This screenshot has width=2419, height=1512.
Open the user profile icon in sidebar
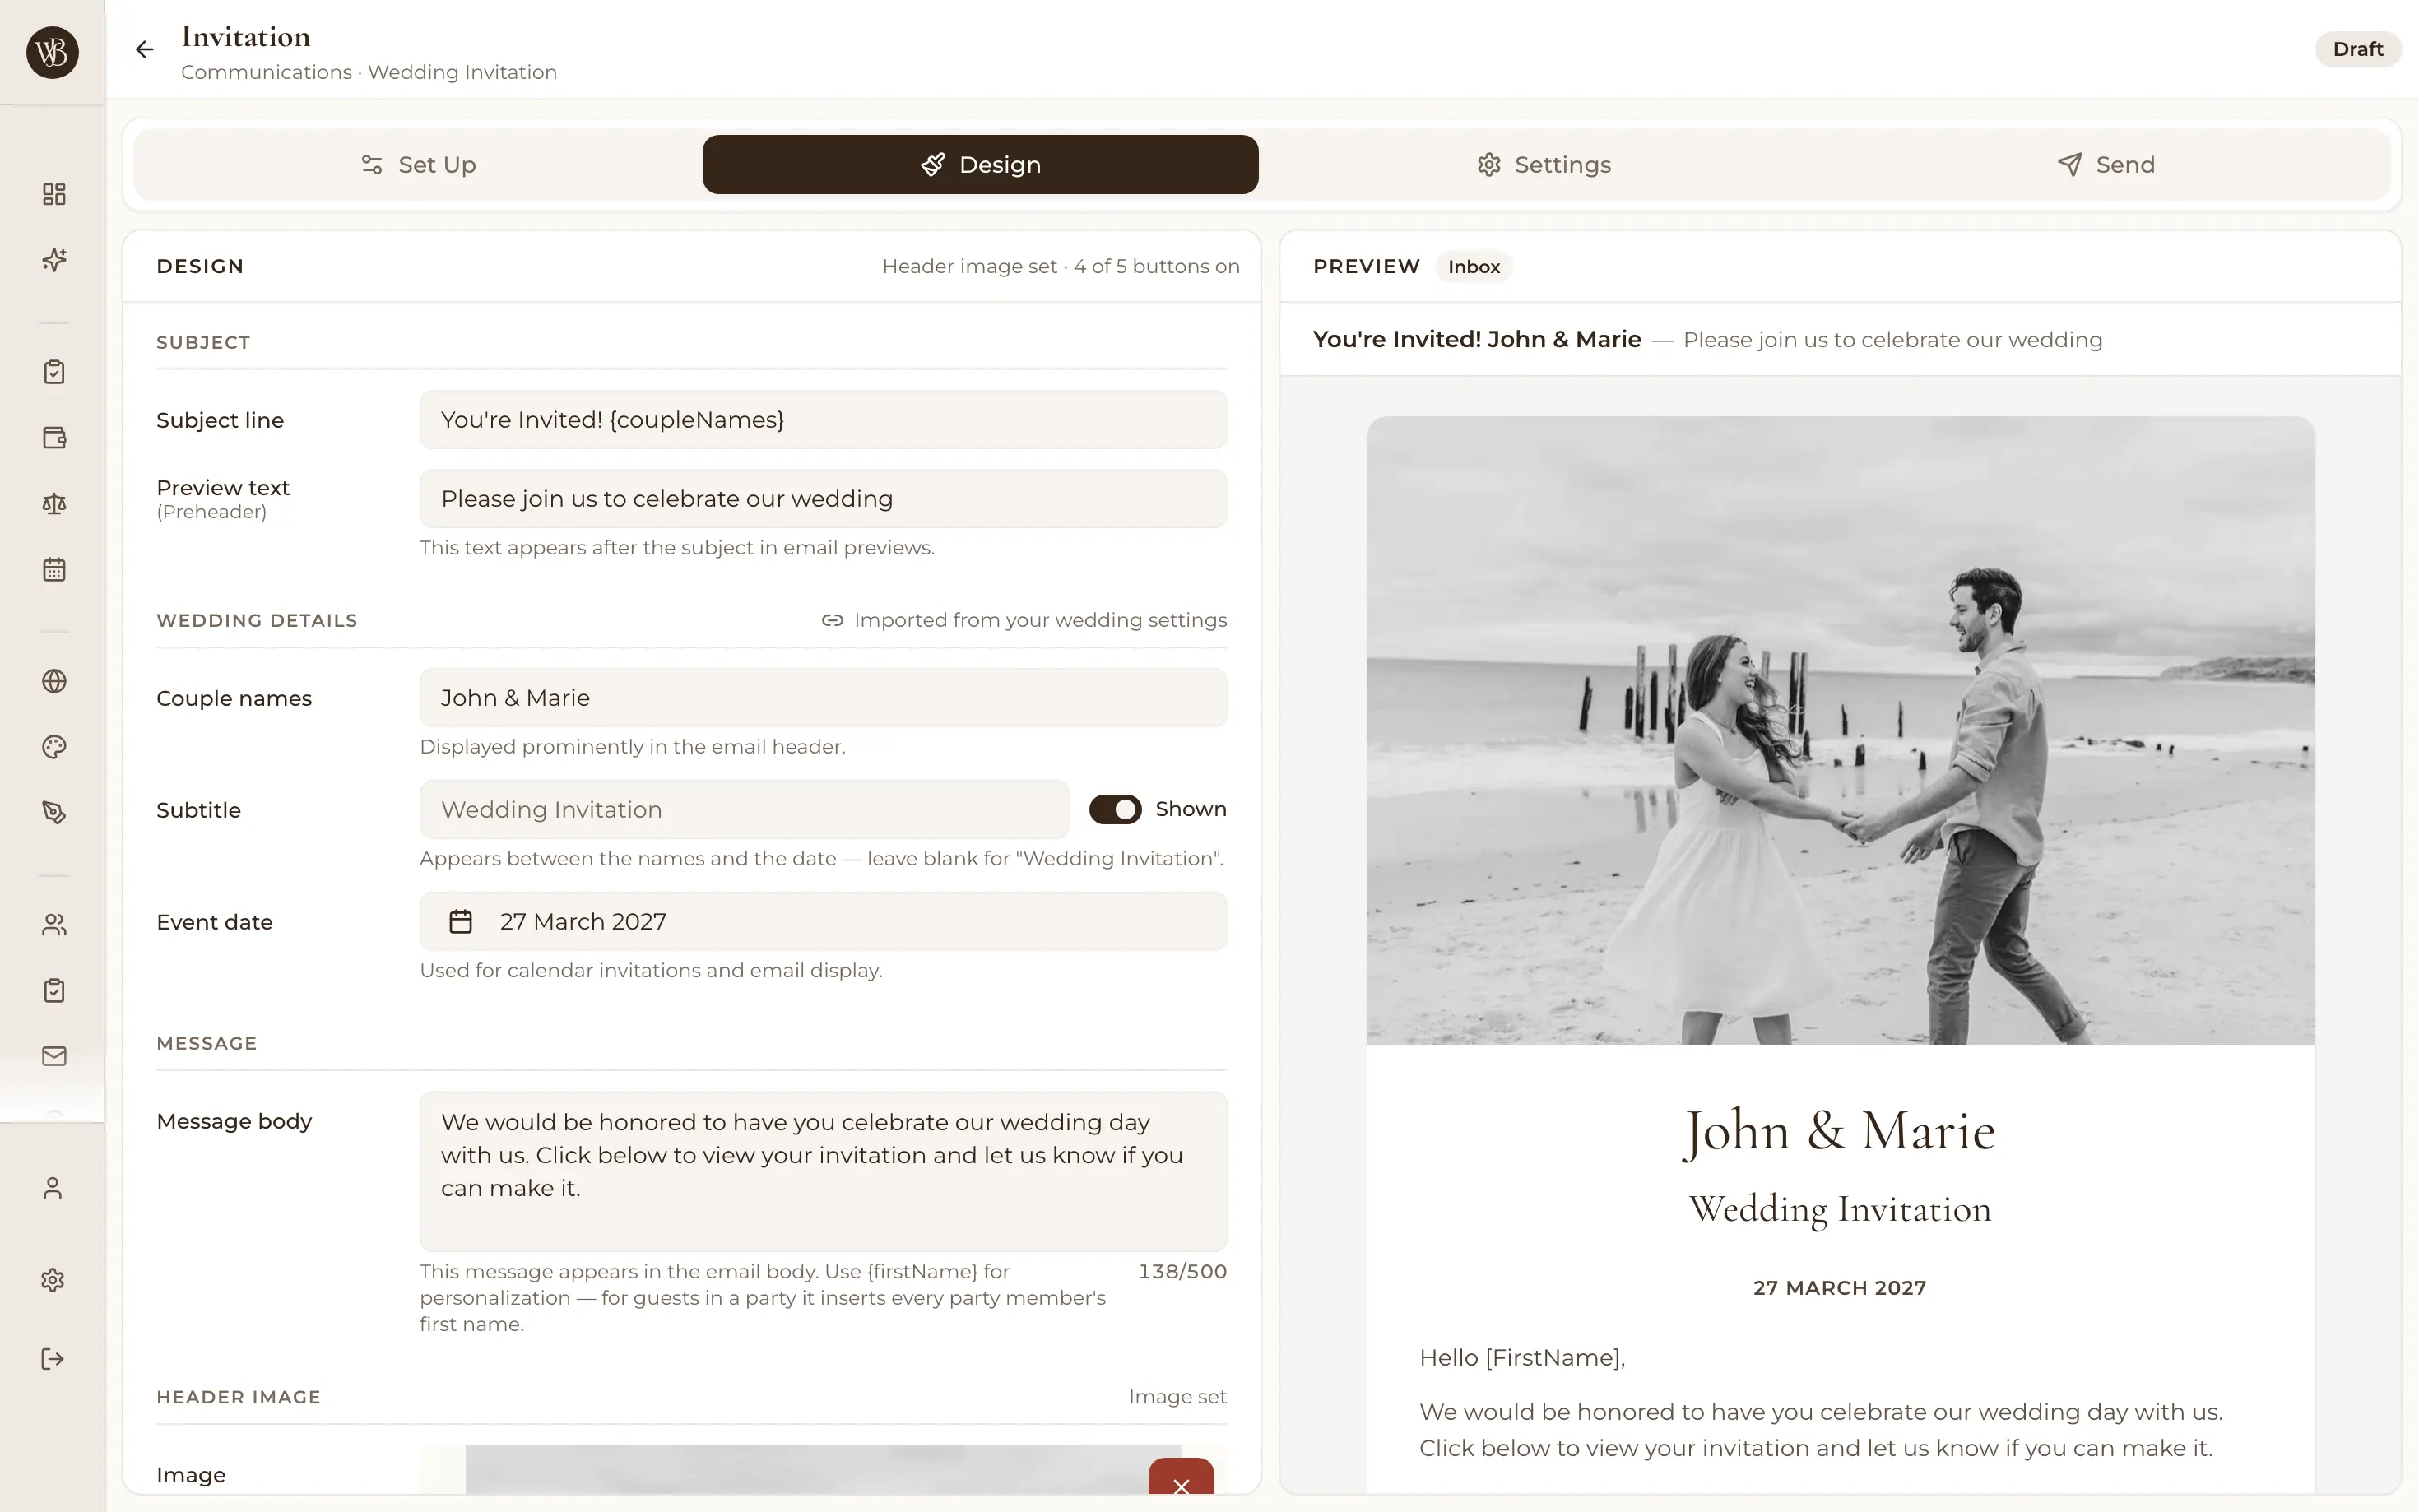(x=53, y=1188)
